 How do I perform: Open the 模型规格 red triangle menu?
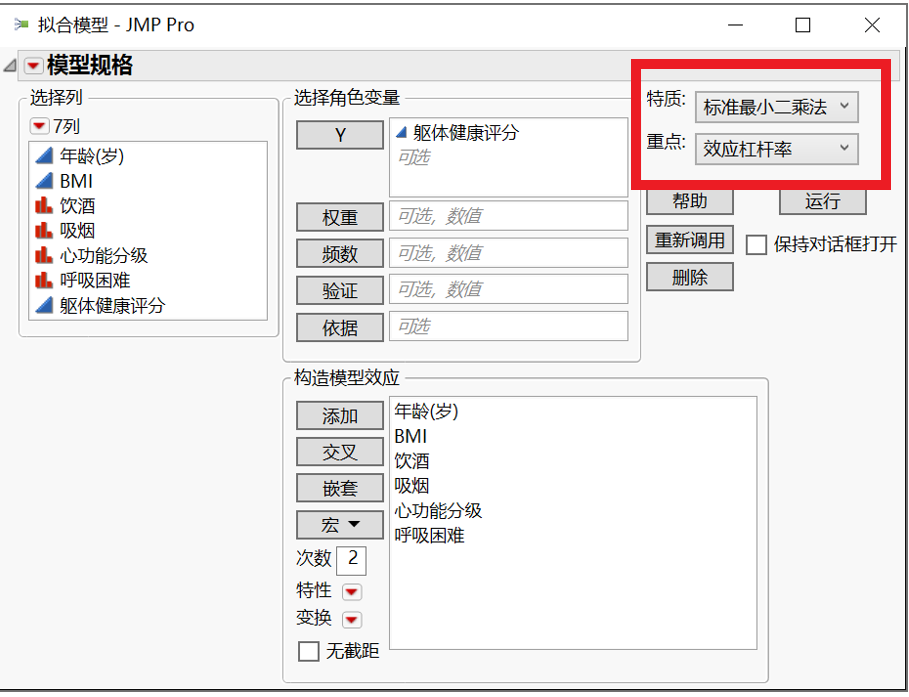(x=33, y=65)
